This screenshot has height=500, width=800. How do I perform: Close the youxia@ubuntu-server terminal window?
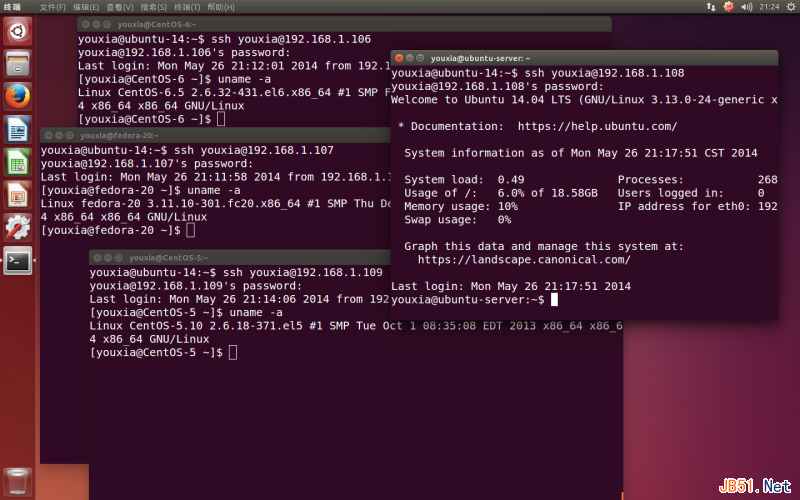pyautogui.click(x=399, y=58)
